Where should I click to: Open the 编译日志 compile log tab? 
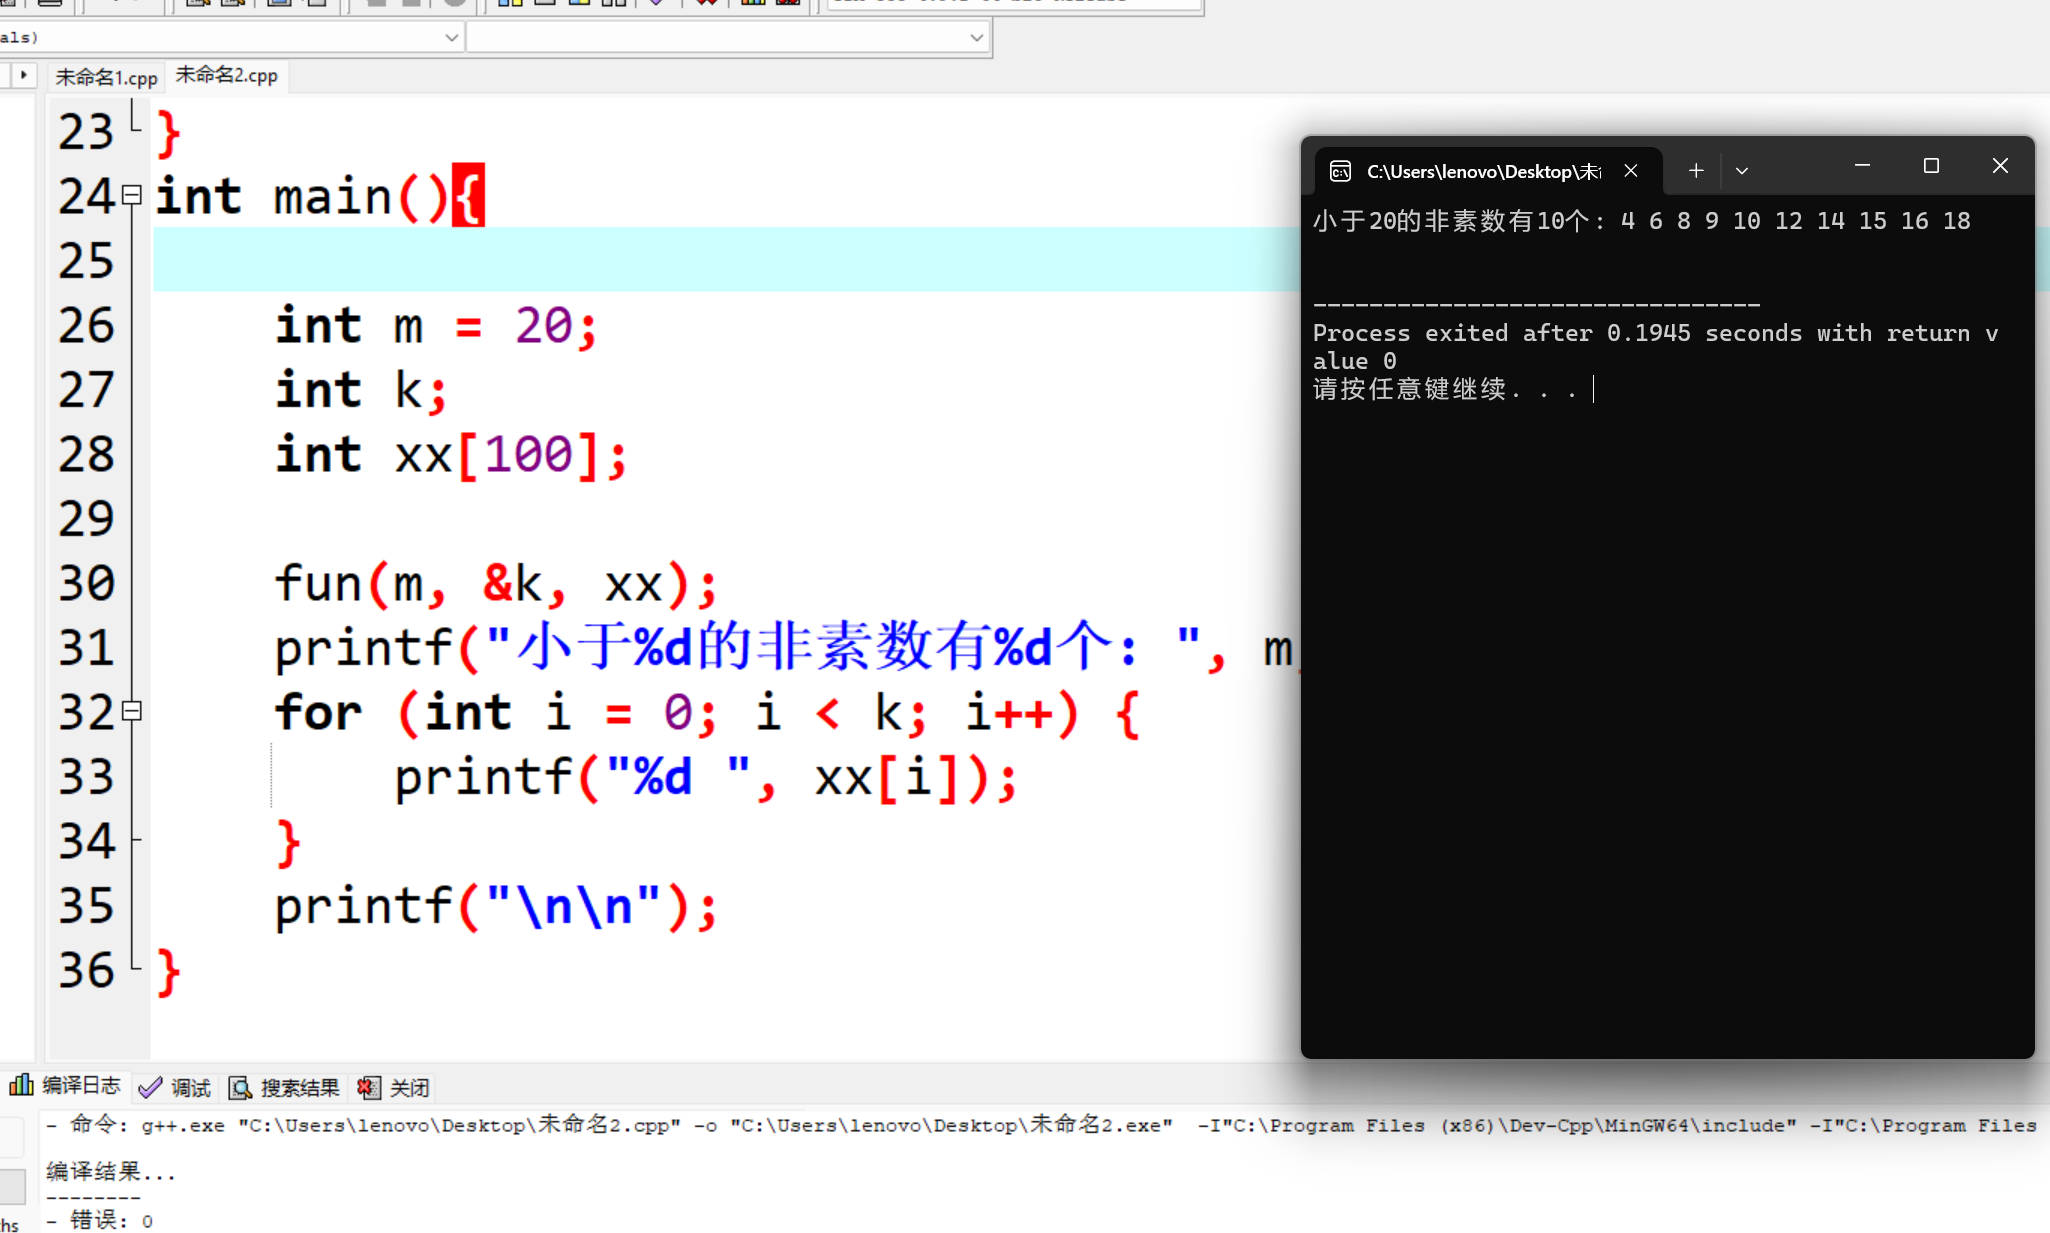point(66,1086)
